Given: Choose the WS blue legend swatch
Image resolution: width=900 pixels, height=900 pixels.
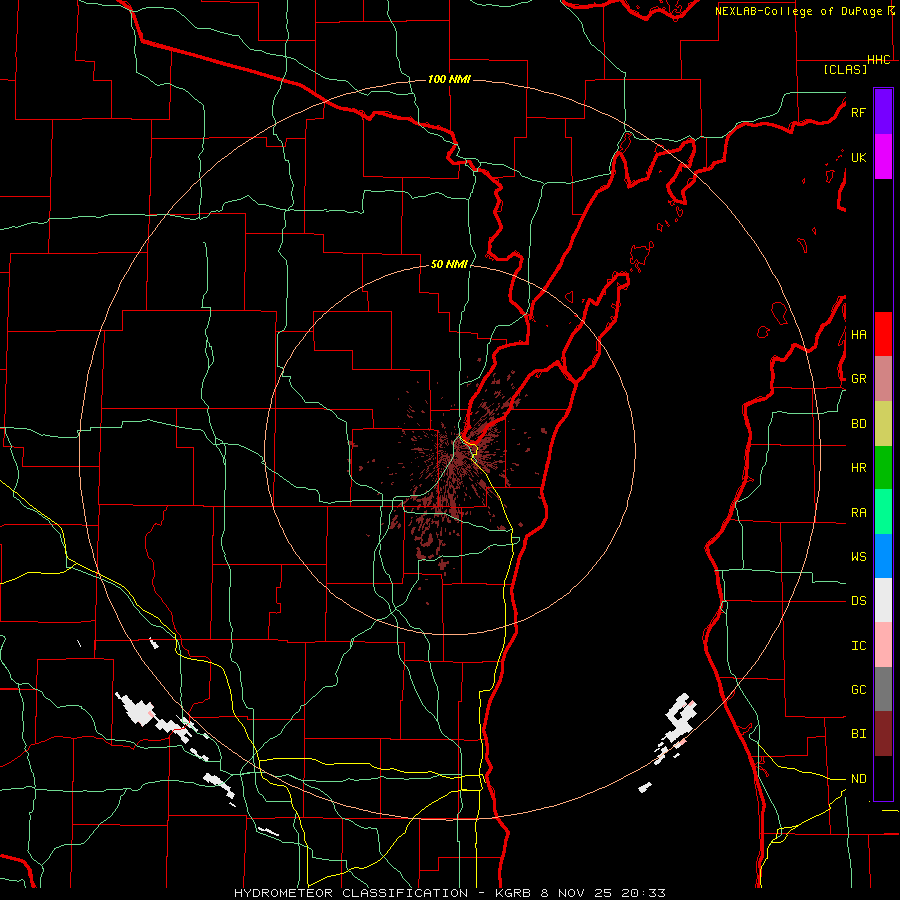Looking at the screenshot, I should click(883, 556).
